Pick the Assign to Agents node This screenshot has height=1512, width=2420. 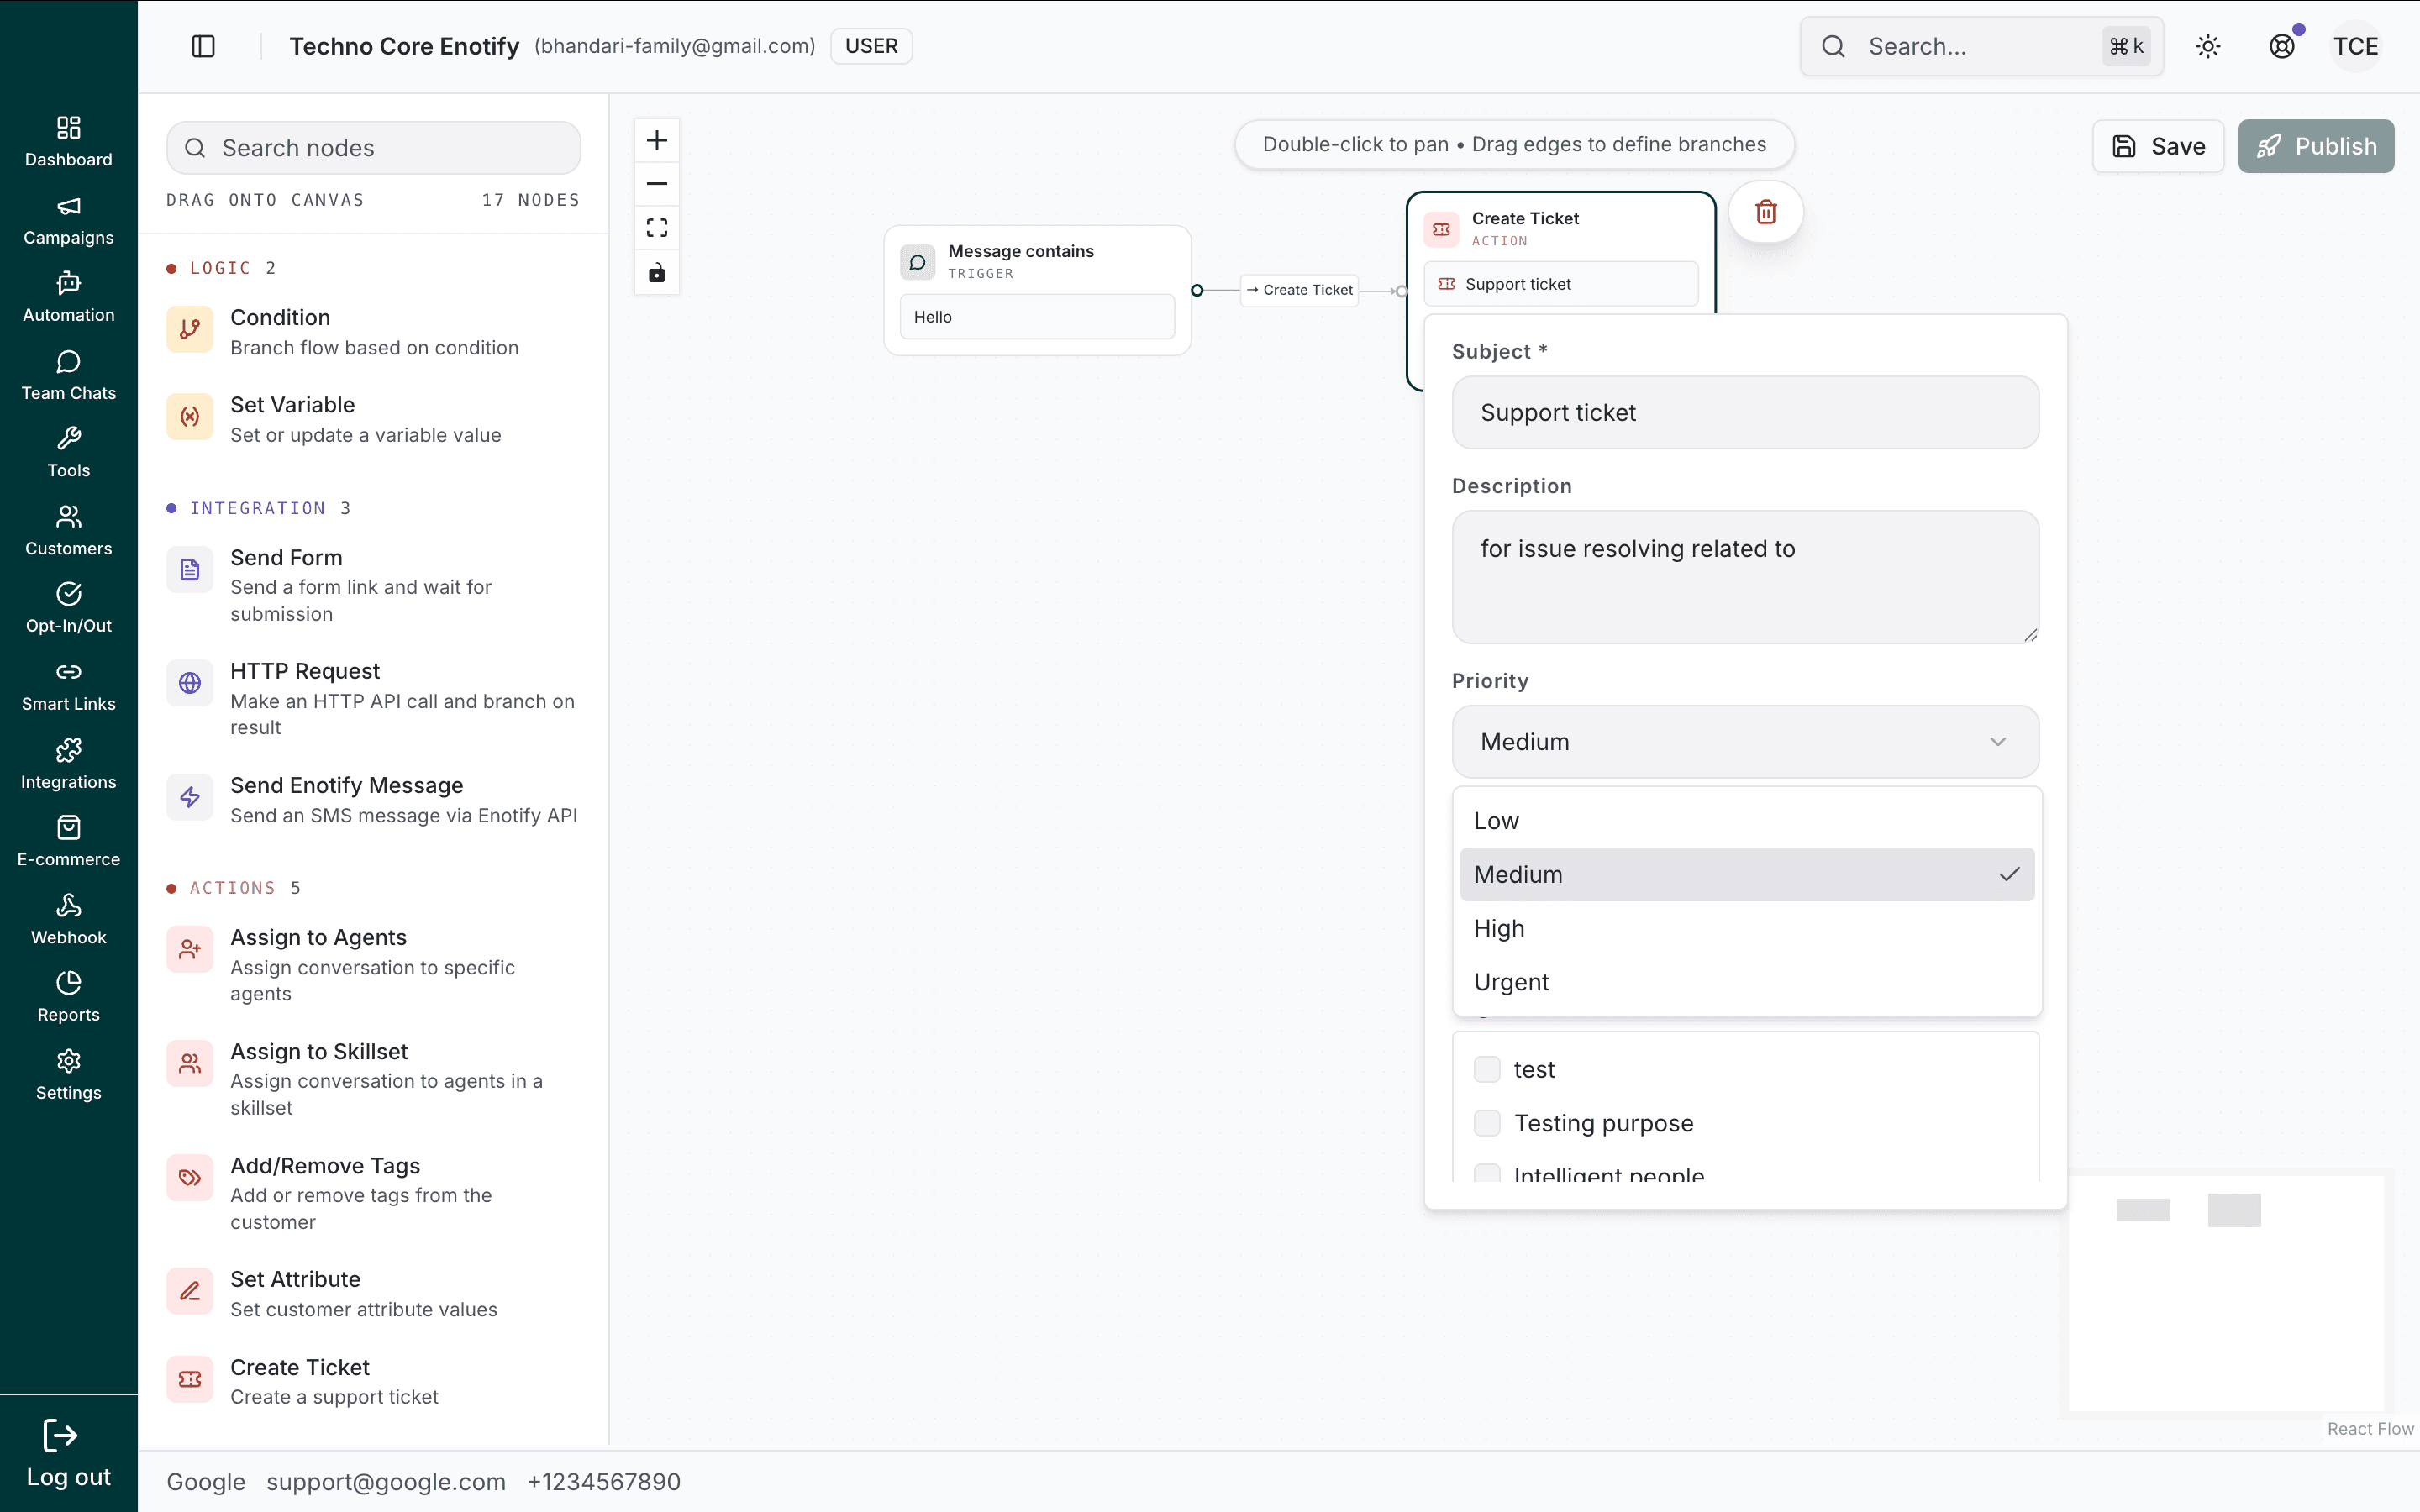pos(373,965)
